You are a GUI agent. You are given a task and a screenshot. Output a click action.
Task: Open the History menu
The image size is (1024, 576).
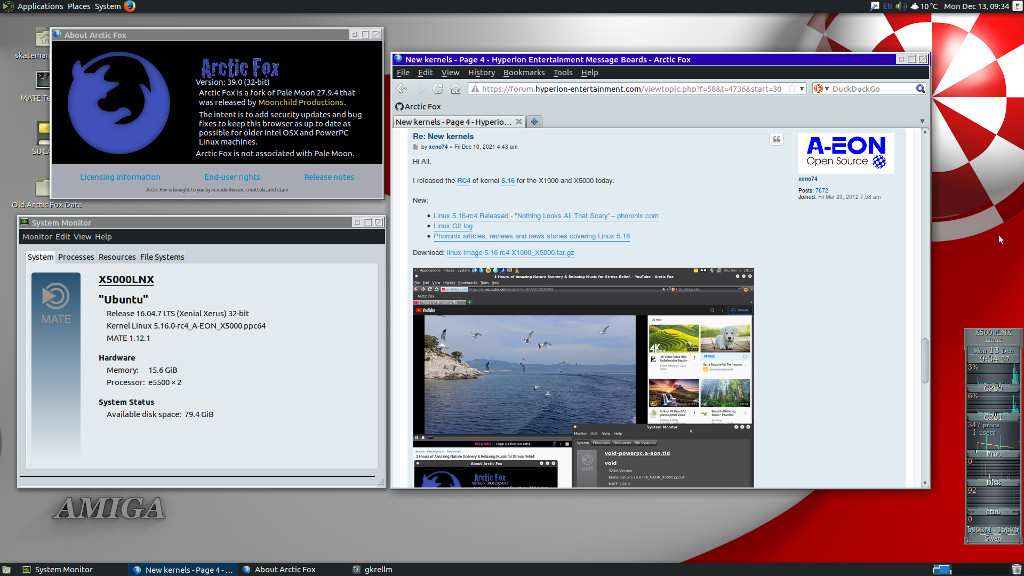pos(481,72)
